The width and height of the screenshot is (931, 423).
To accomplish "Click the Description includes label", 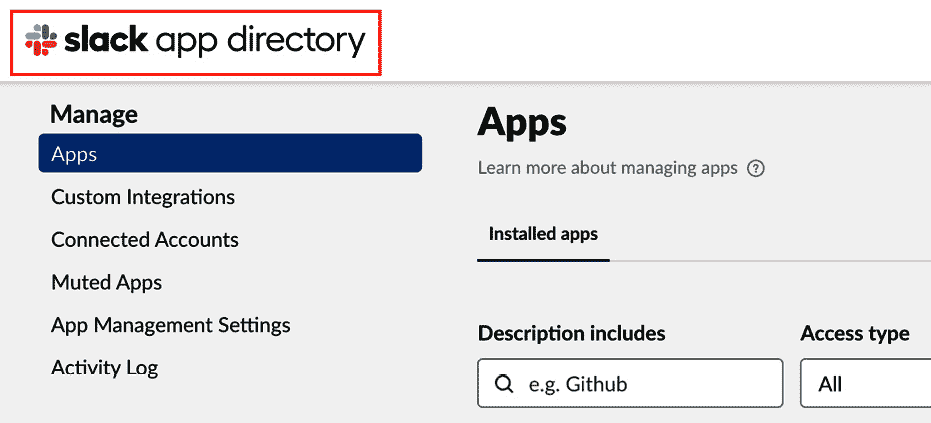I will coord(571,334).
